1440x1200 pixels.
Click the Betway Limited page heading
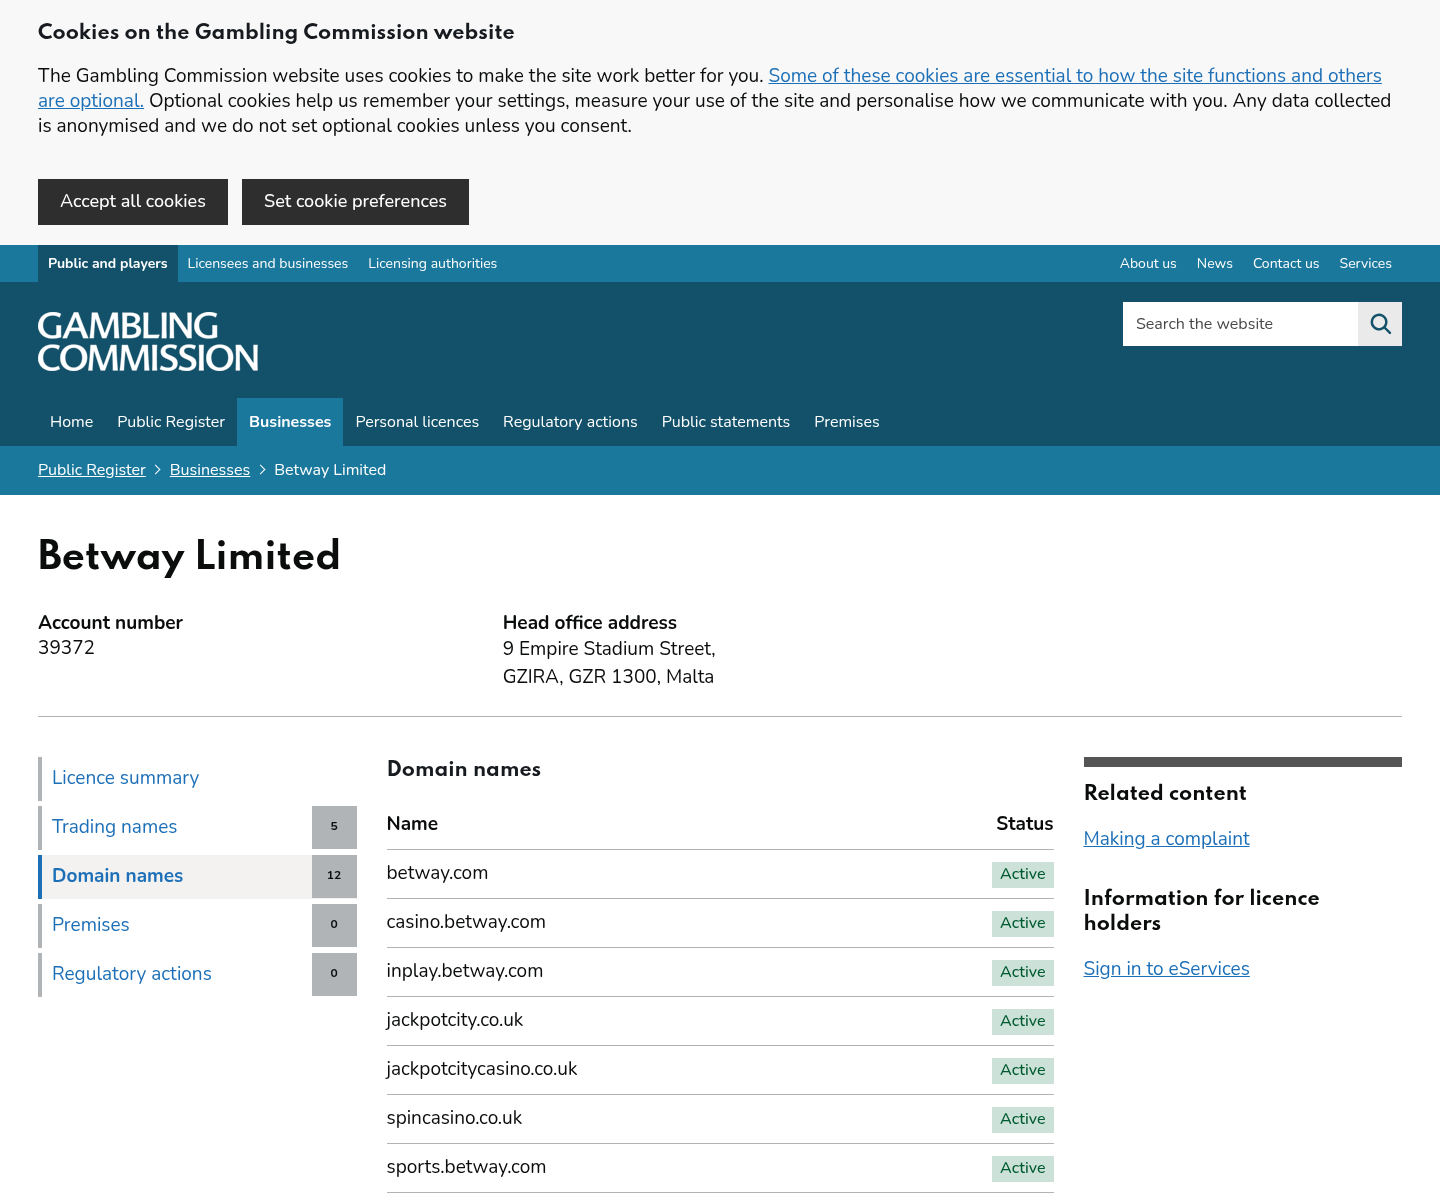coord(189,557)
